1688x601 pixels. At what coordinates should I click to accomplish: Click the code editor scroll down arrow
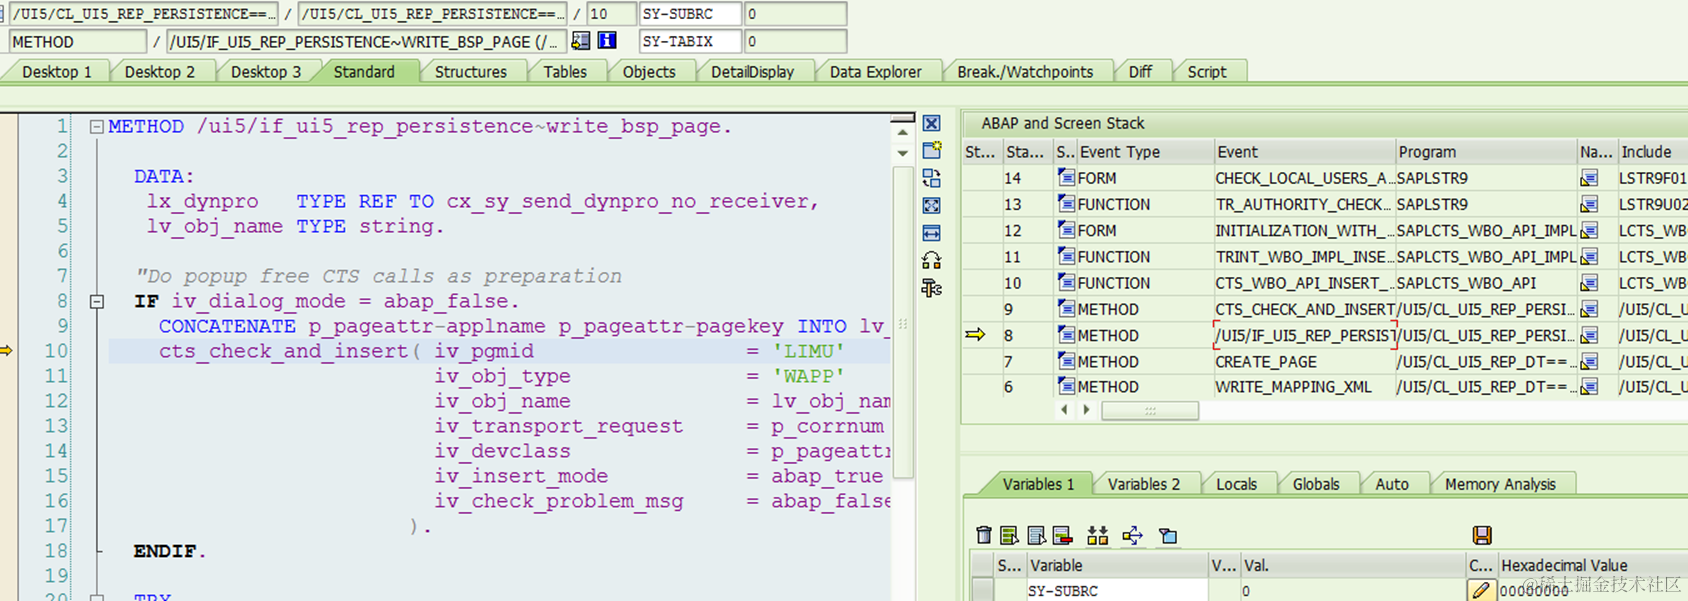click(x=903, y=153)
